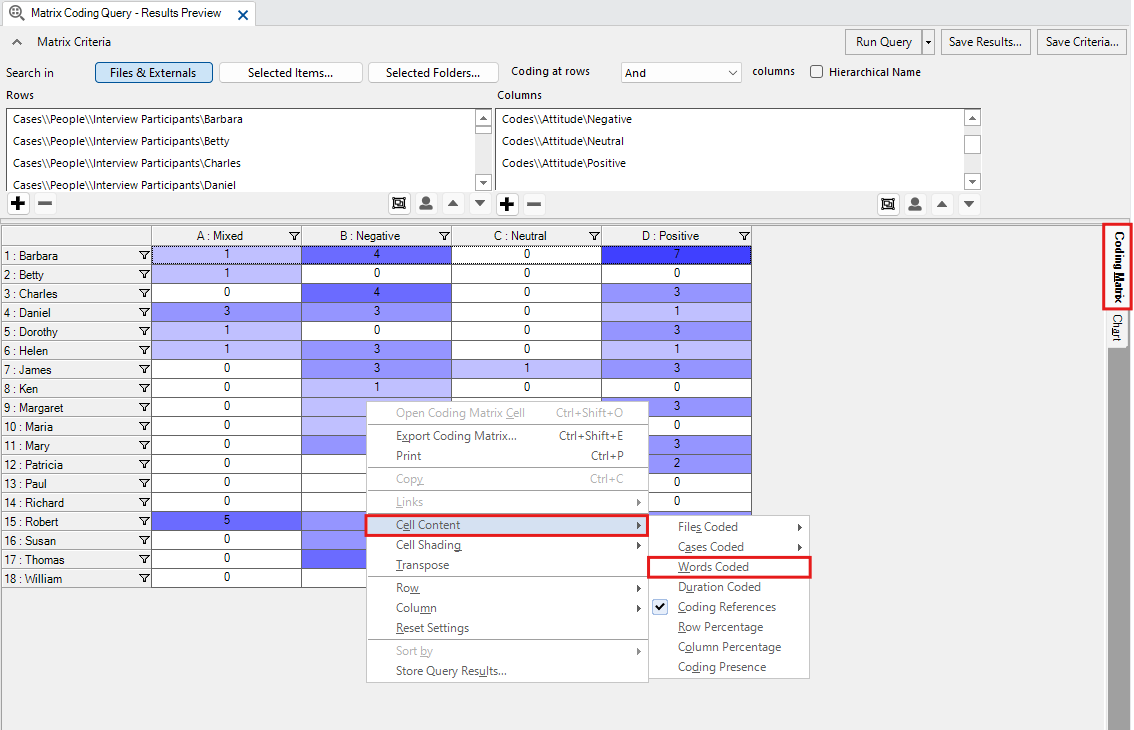Click the filter icon on column D : Positive

744,236
